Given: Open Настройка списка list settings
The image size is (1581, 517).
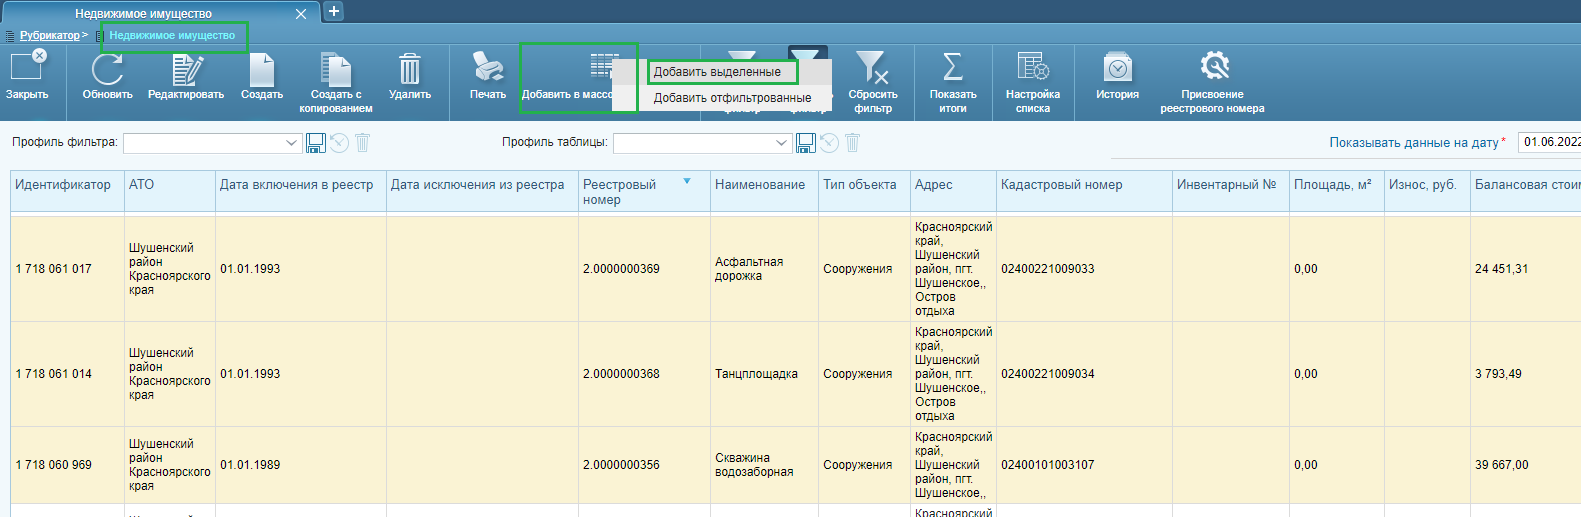Looking at the screenshot, I should coord(1033,68).
